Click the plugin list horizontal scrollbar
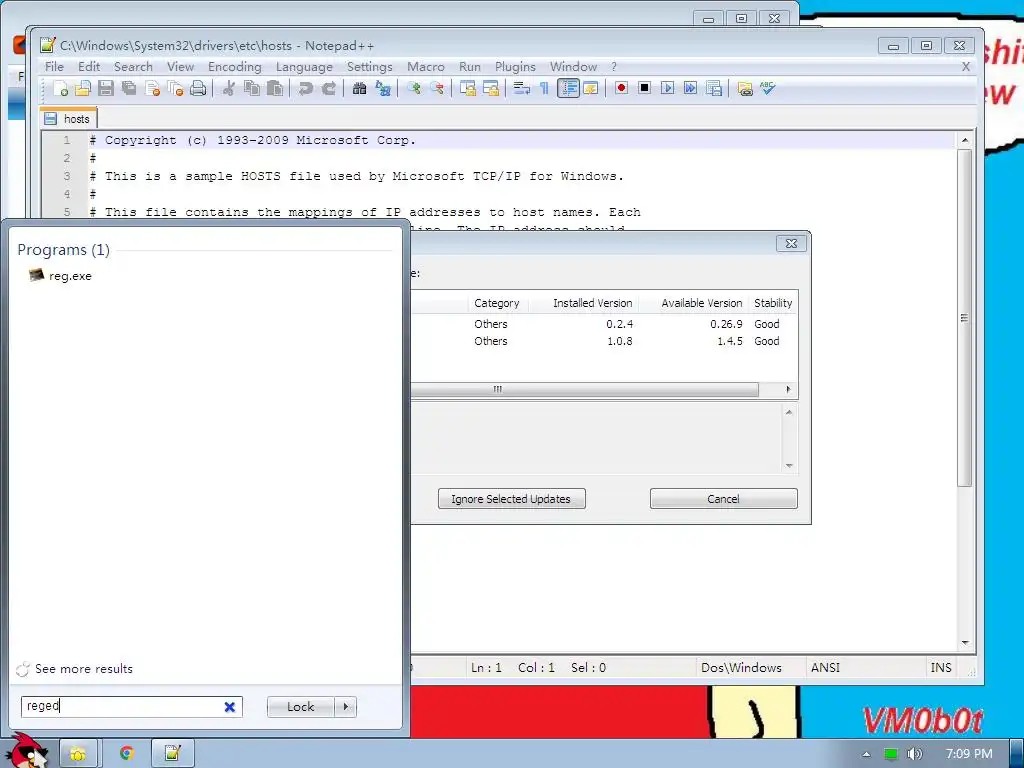The image size is (1024, 768). pyautogui.click(x=584, y=389)
